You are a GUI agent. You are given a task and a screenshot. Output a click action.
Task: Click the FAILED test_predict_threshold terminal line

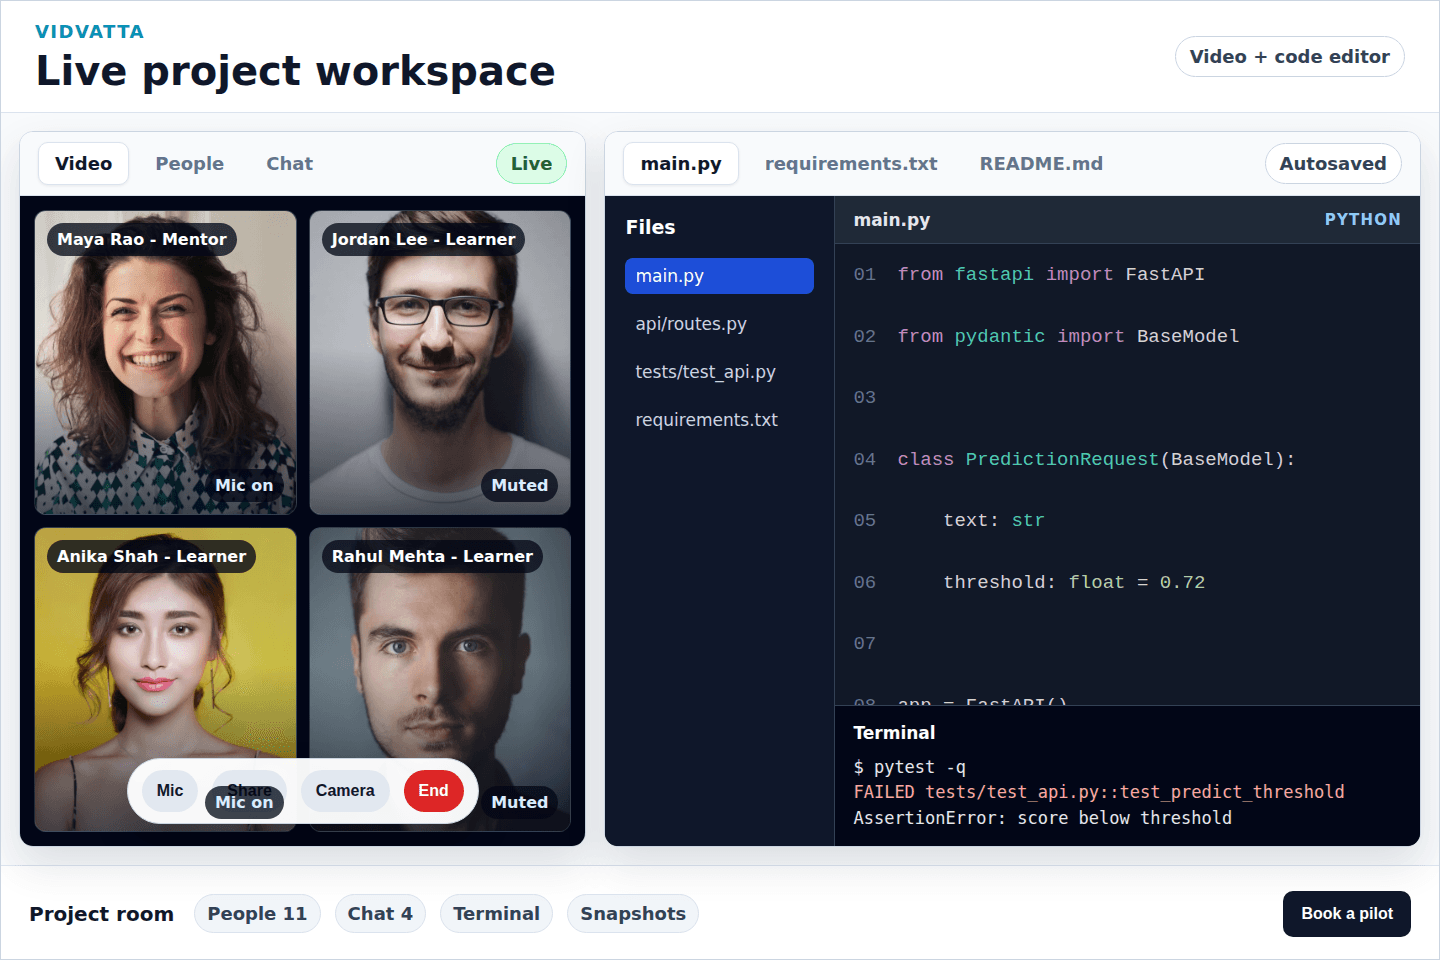click(x=1099, y=792)
